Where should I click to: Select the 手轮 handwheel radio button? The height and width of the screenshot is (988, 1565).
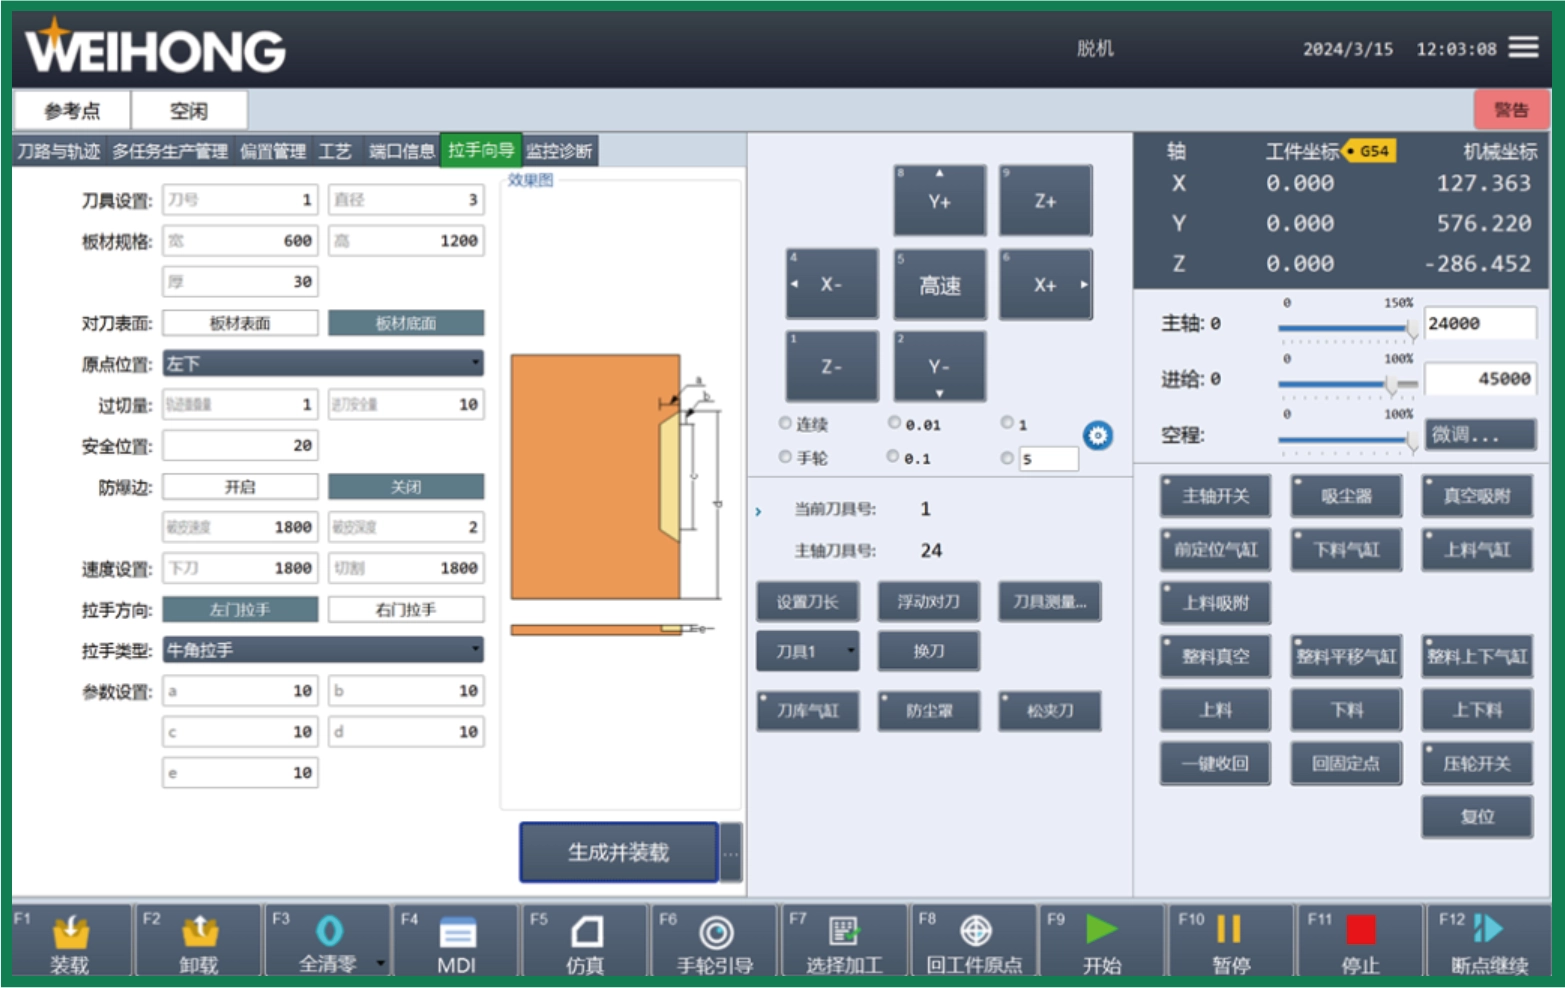click(x=785, y=457)
